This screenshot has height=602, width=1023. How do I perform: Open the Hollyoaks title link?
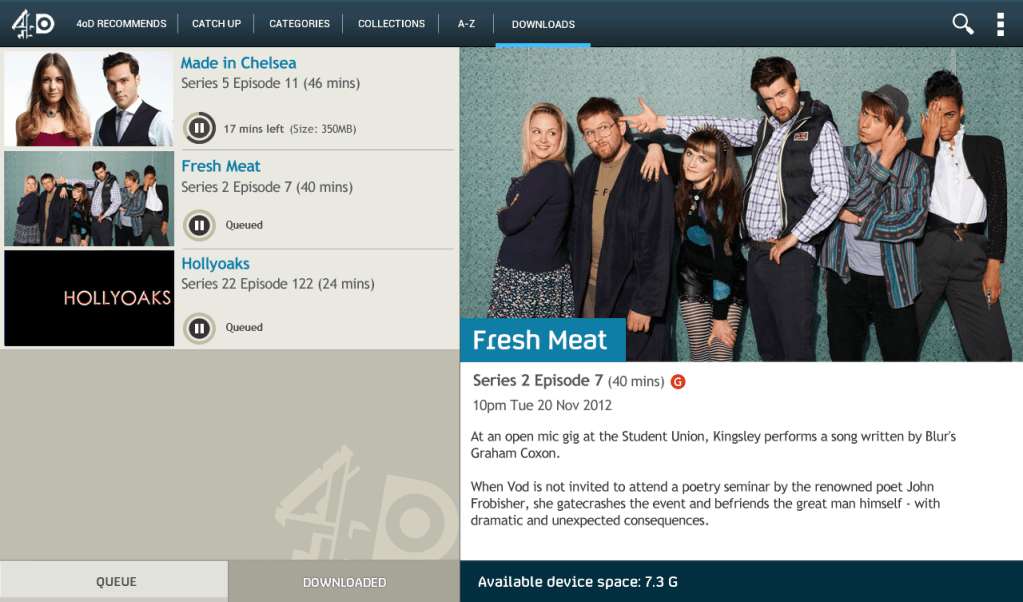click(215, 263)
